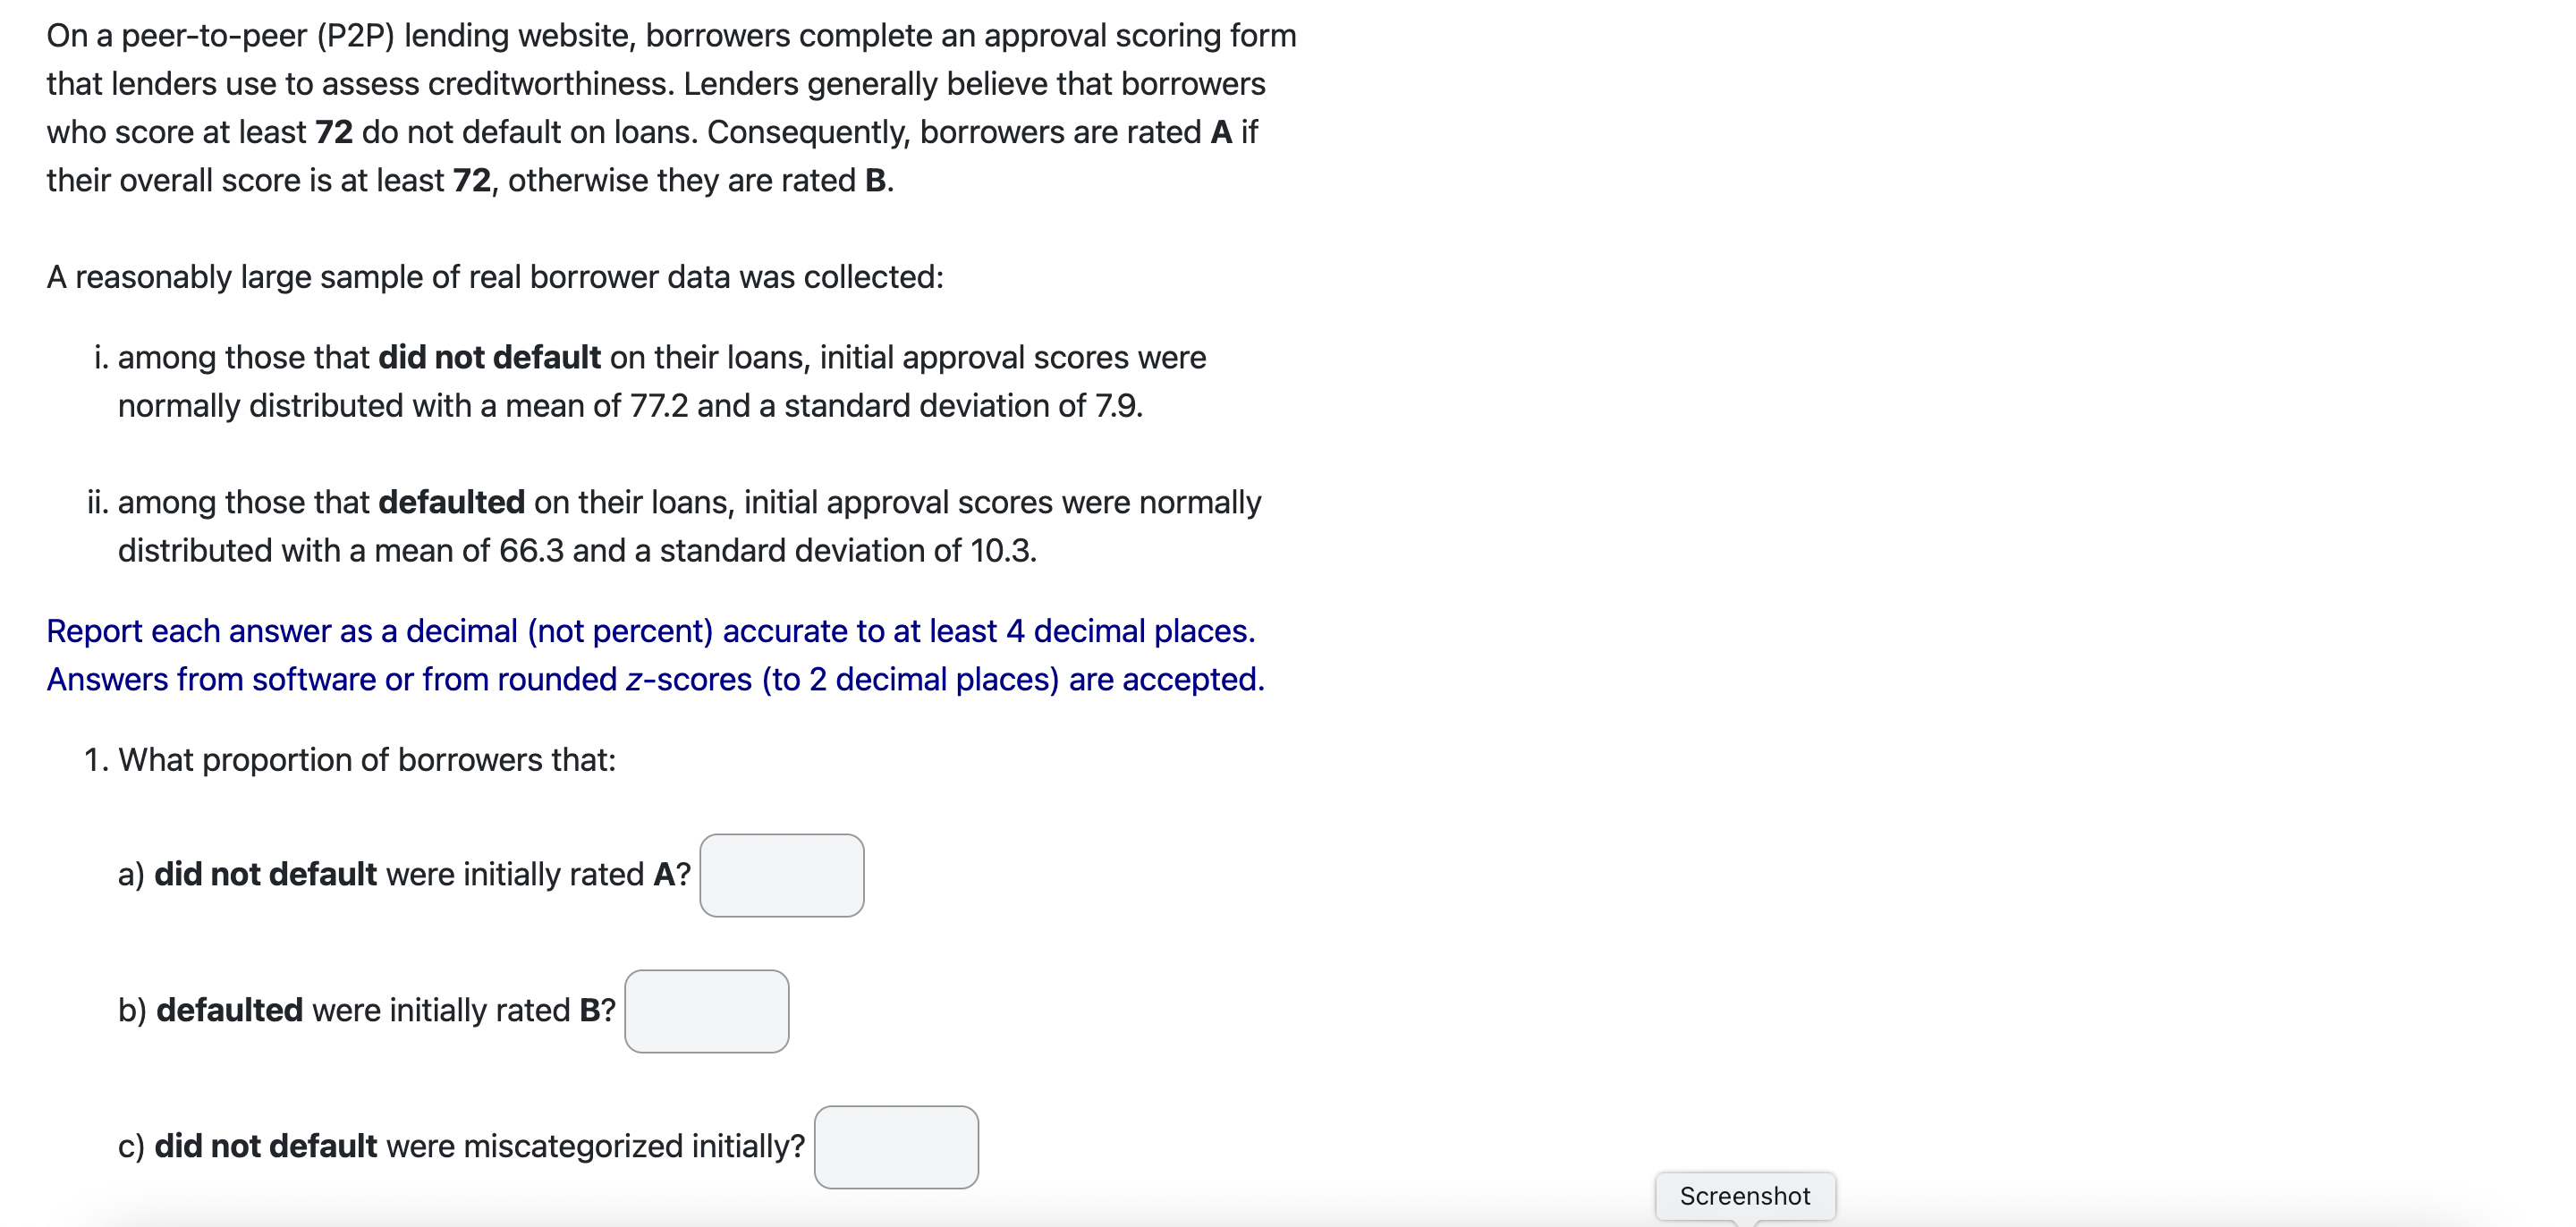Viewport: 2576px width, 1227px height.
Task: Click the miscategorized initially answer field
Action: click(897, 1147)
